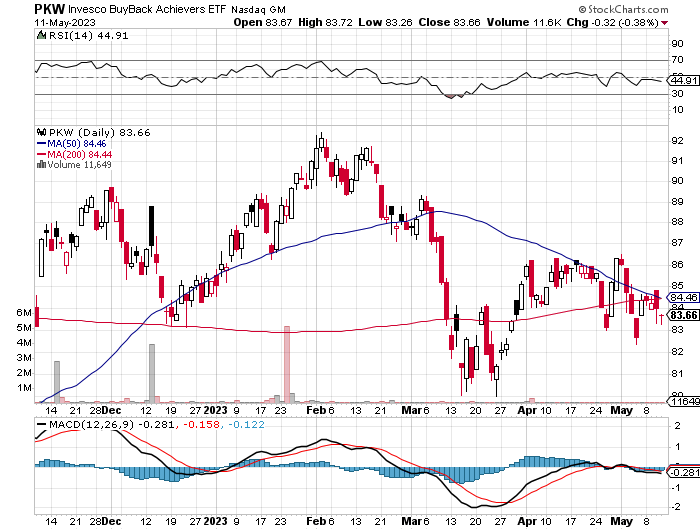Click the Close 83.66 value in header
Image resolution: width=700 pixels, height=530 pixels.
449,22
